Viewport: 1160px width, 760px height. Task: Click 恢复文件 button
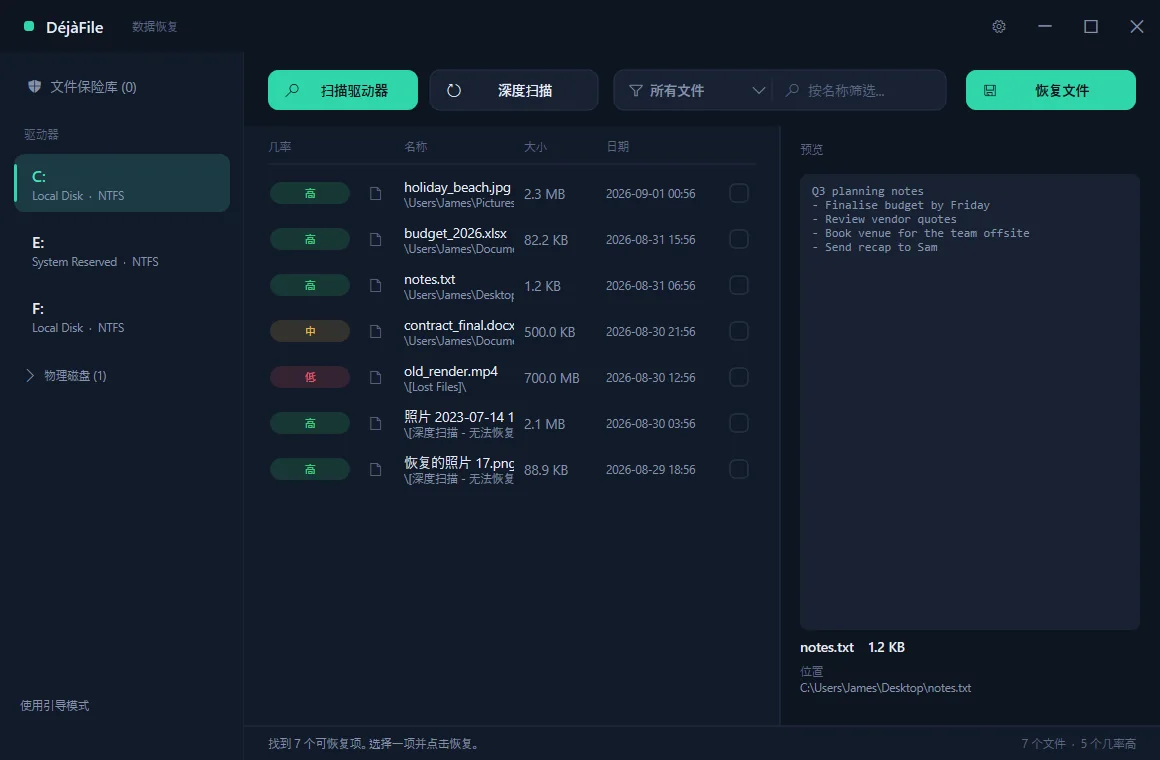[1051, 90]
